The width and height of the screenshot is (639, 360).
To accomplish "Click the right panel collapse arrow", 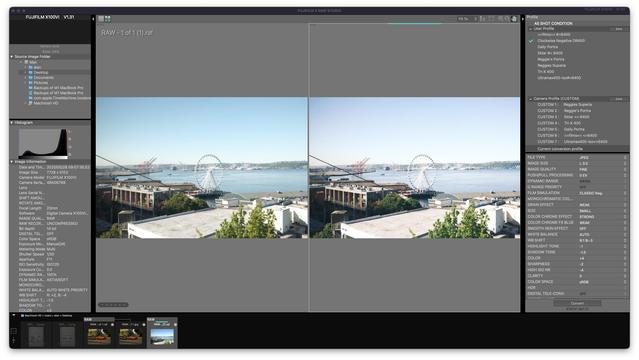I will (523, 19).
